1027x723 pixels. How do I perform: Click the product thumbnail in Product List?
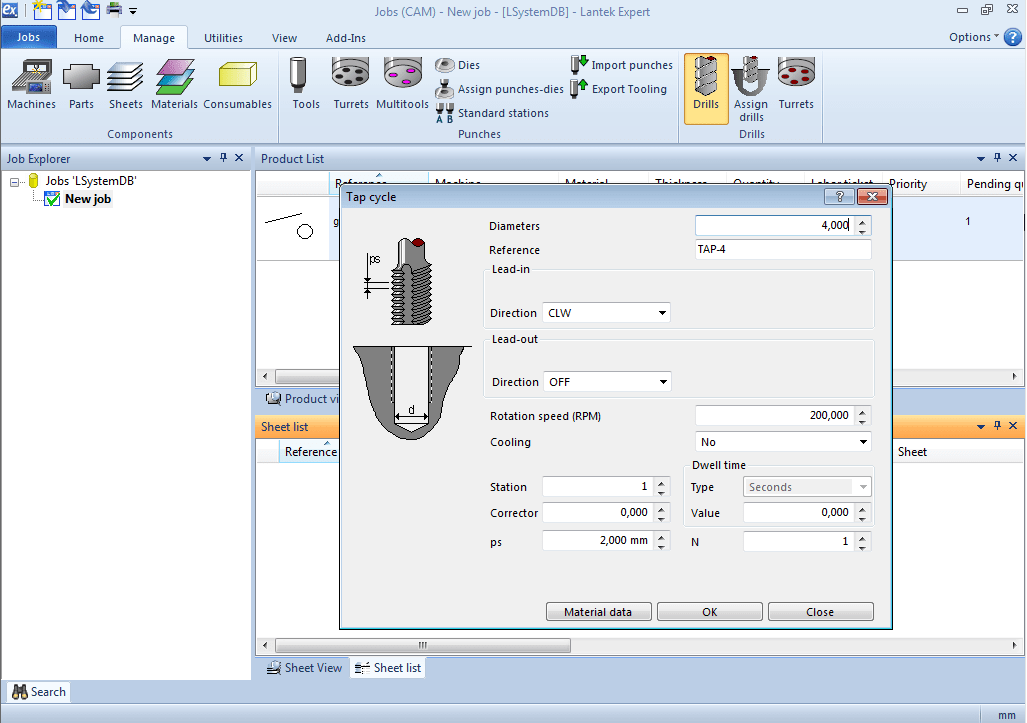(289, 227)
